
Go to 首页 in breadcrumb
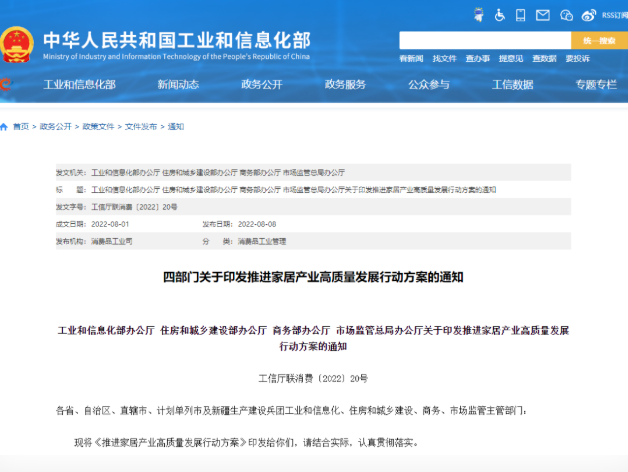coord(21,127)
